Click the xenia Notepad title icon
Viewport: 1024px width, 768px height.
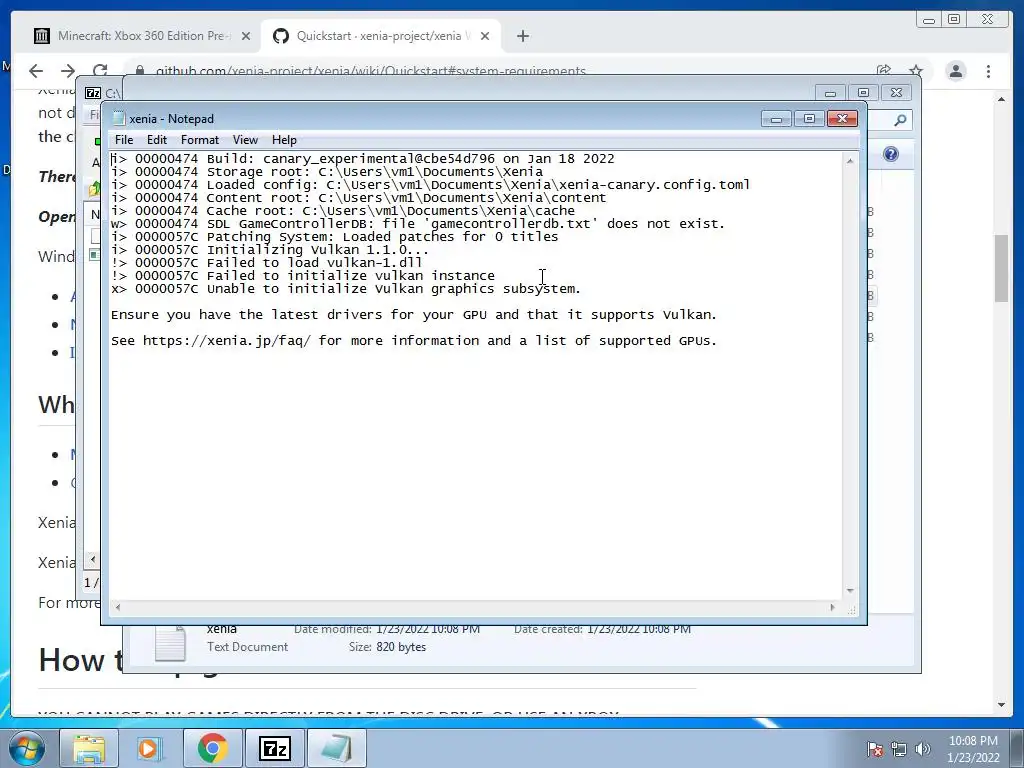[x=118, y=118]
